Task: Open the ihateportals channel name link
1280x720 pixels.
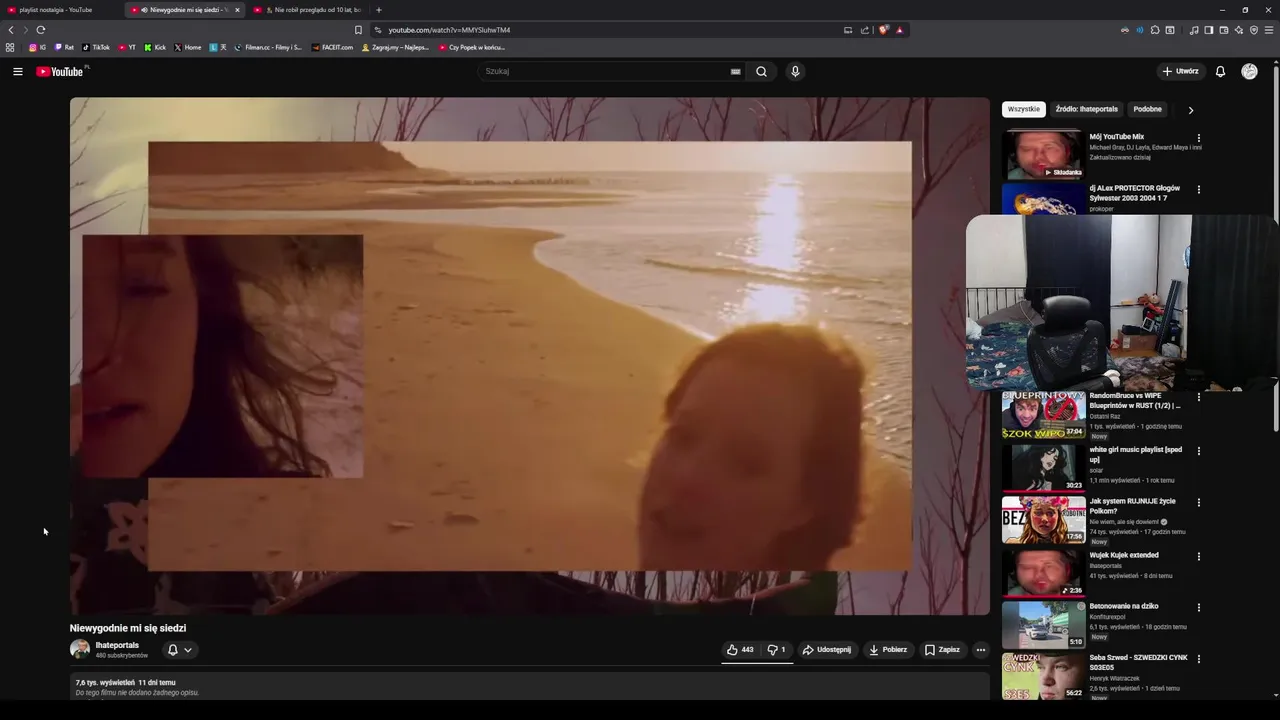Action: click(x=117, y=645)
